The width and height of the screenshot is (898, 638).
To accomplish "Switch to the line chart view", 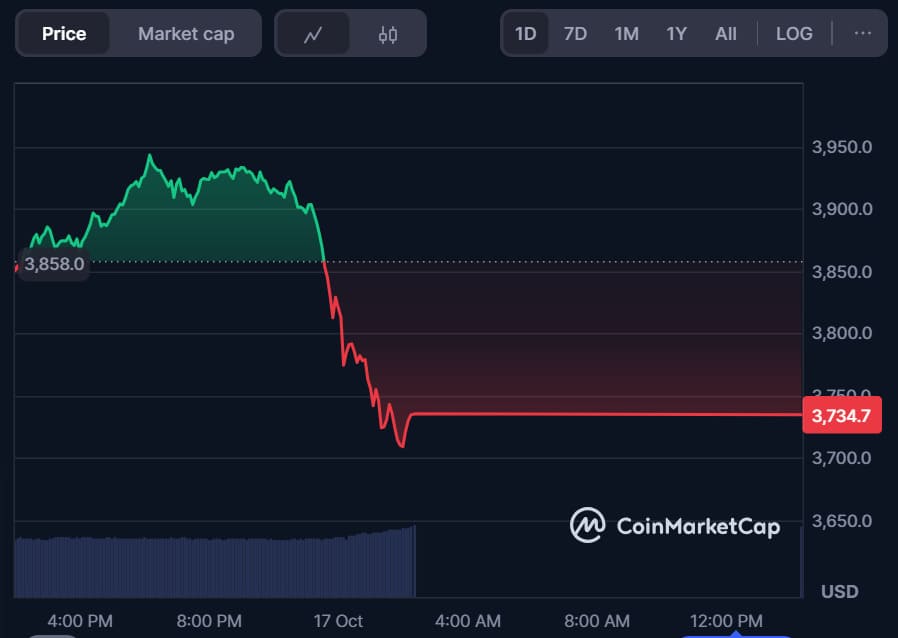I will (x=313, y=34).
